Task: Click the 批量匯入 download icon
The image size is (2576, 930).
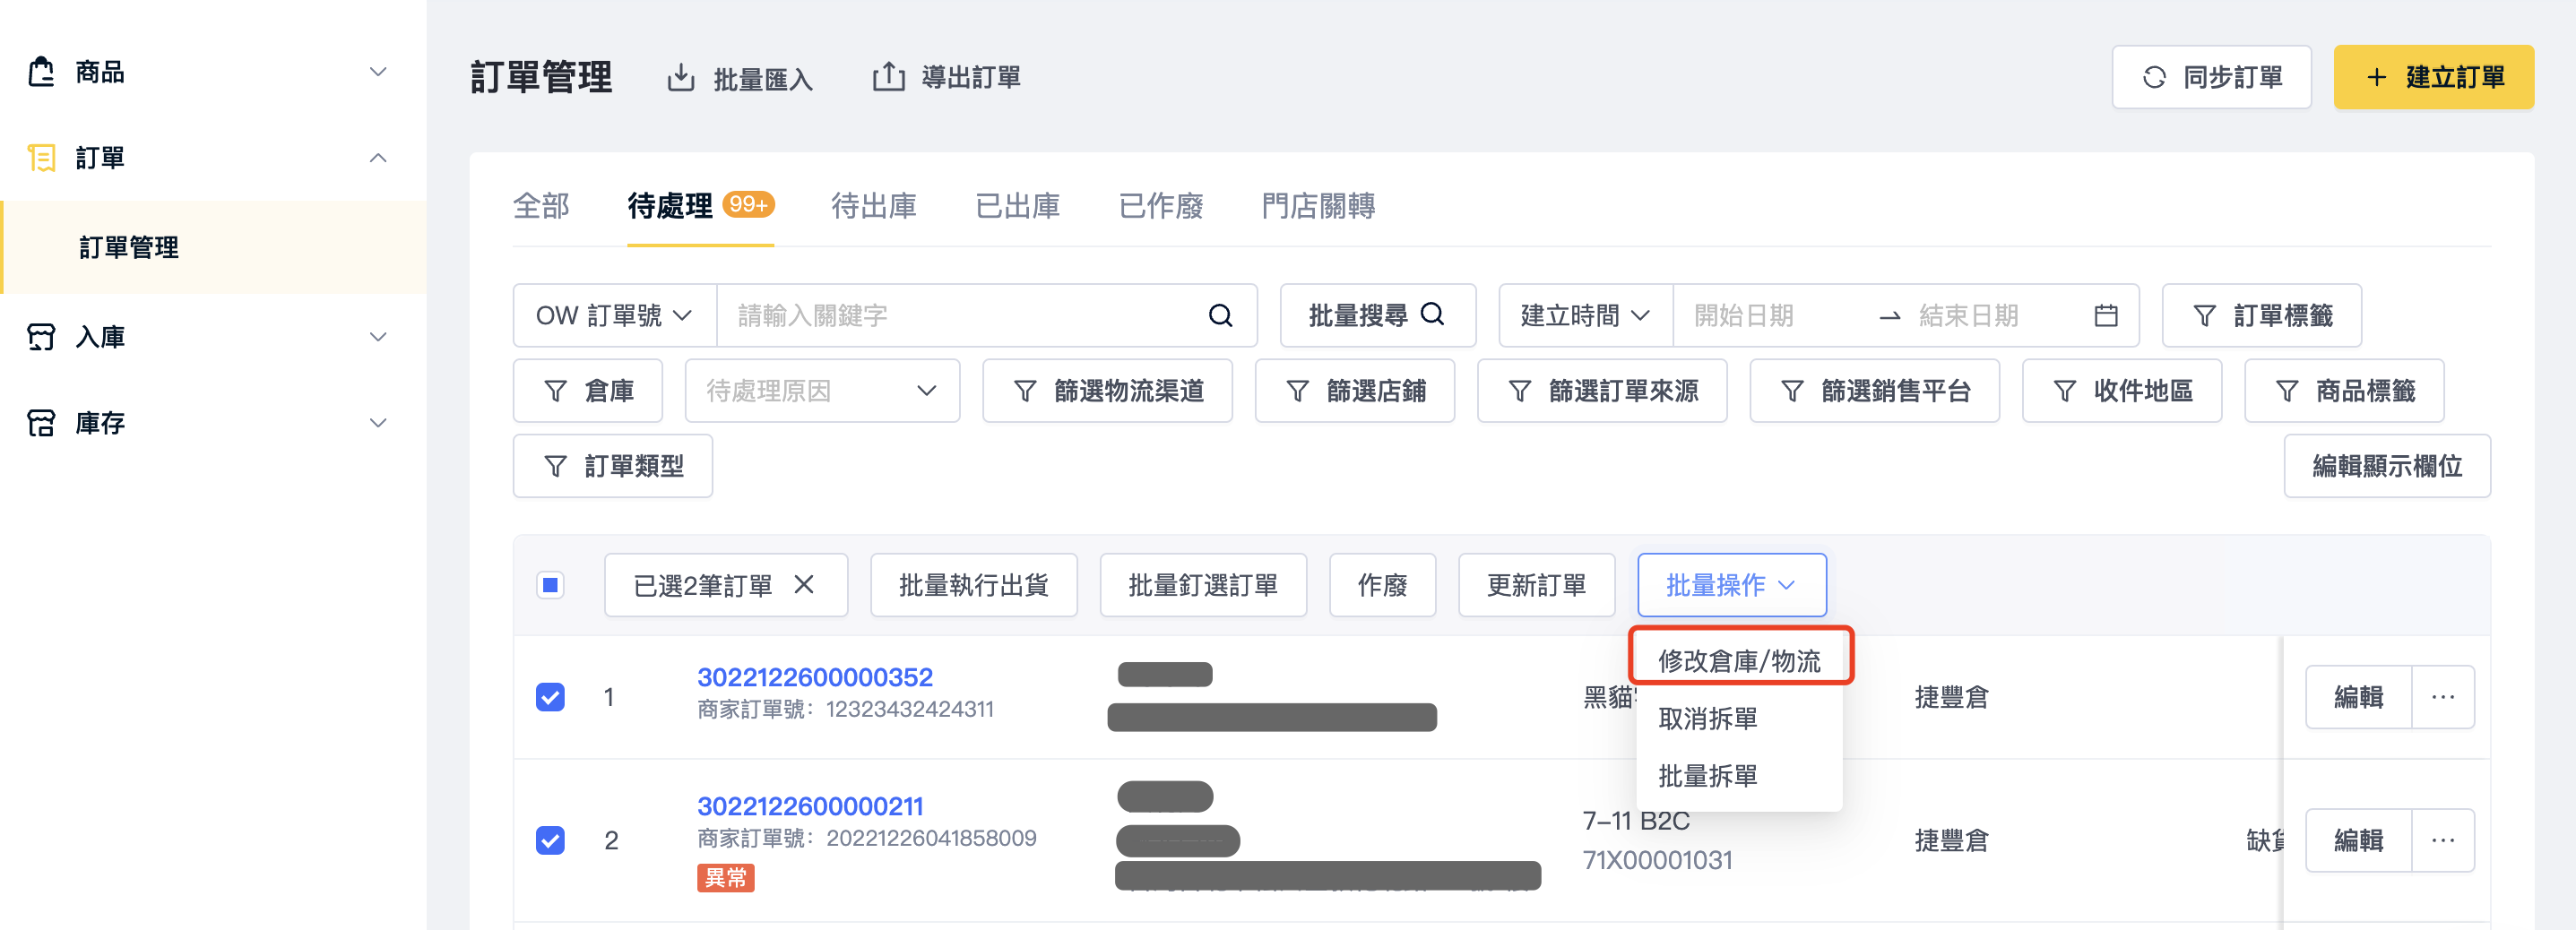Action: pyautogui.click(x=681, y=77)
